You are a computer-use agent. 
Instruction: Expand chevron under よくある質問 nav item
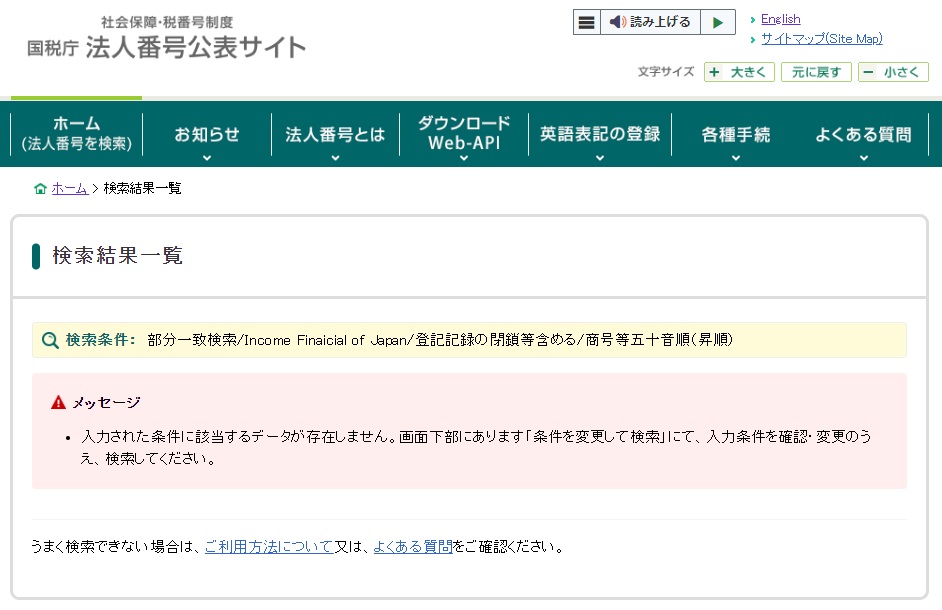pos(863,158)
